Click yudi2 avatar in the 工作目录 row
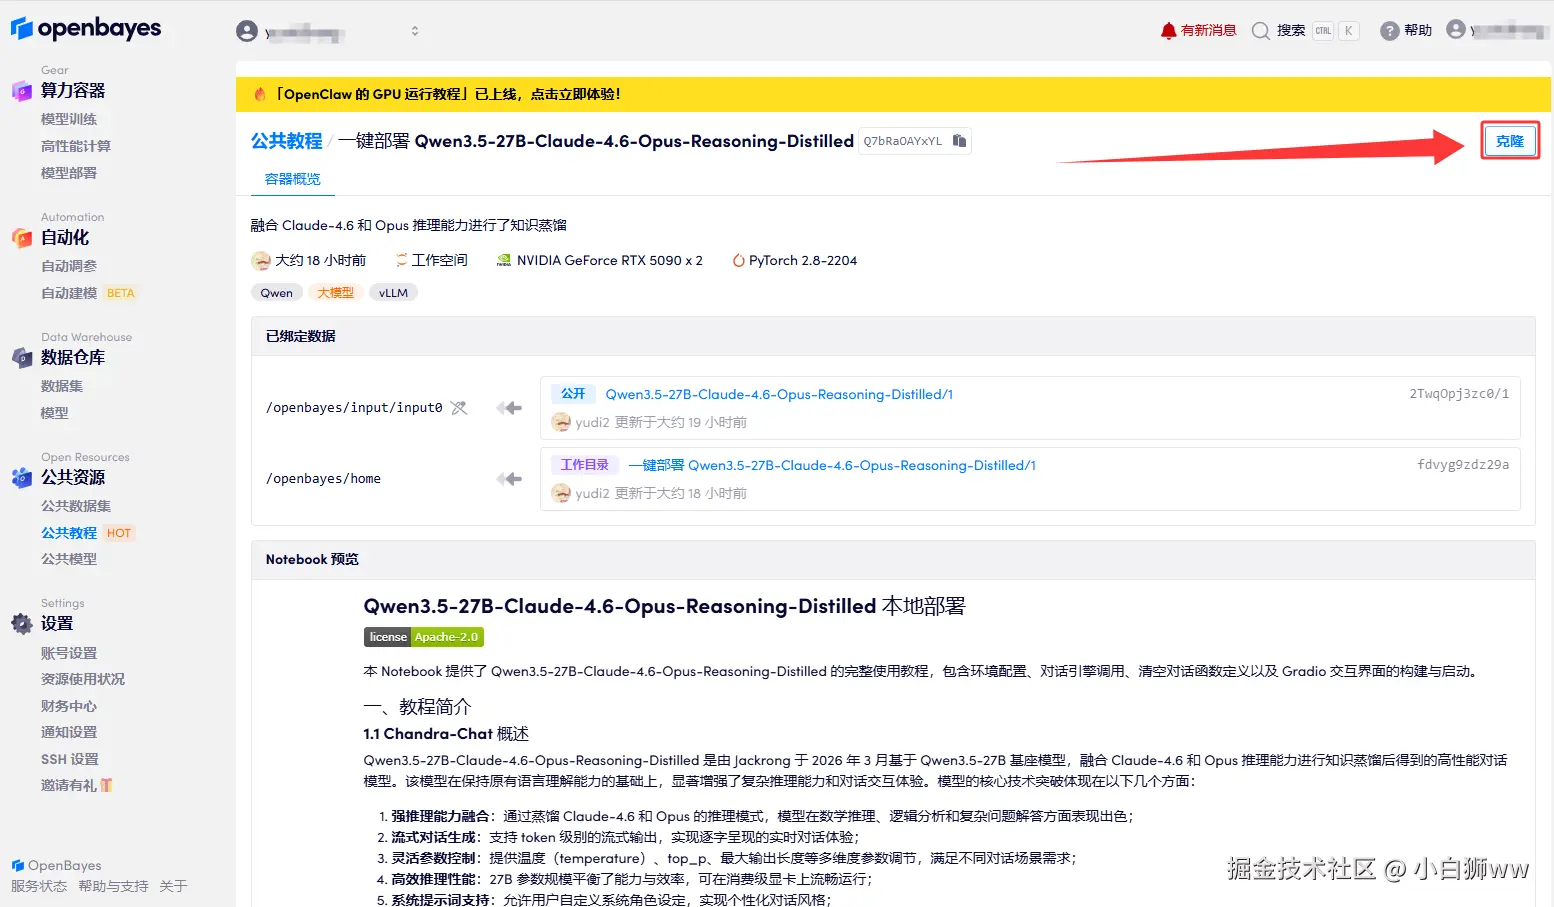This screenshot has width=1554, height=907. 561,493
